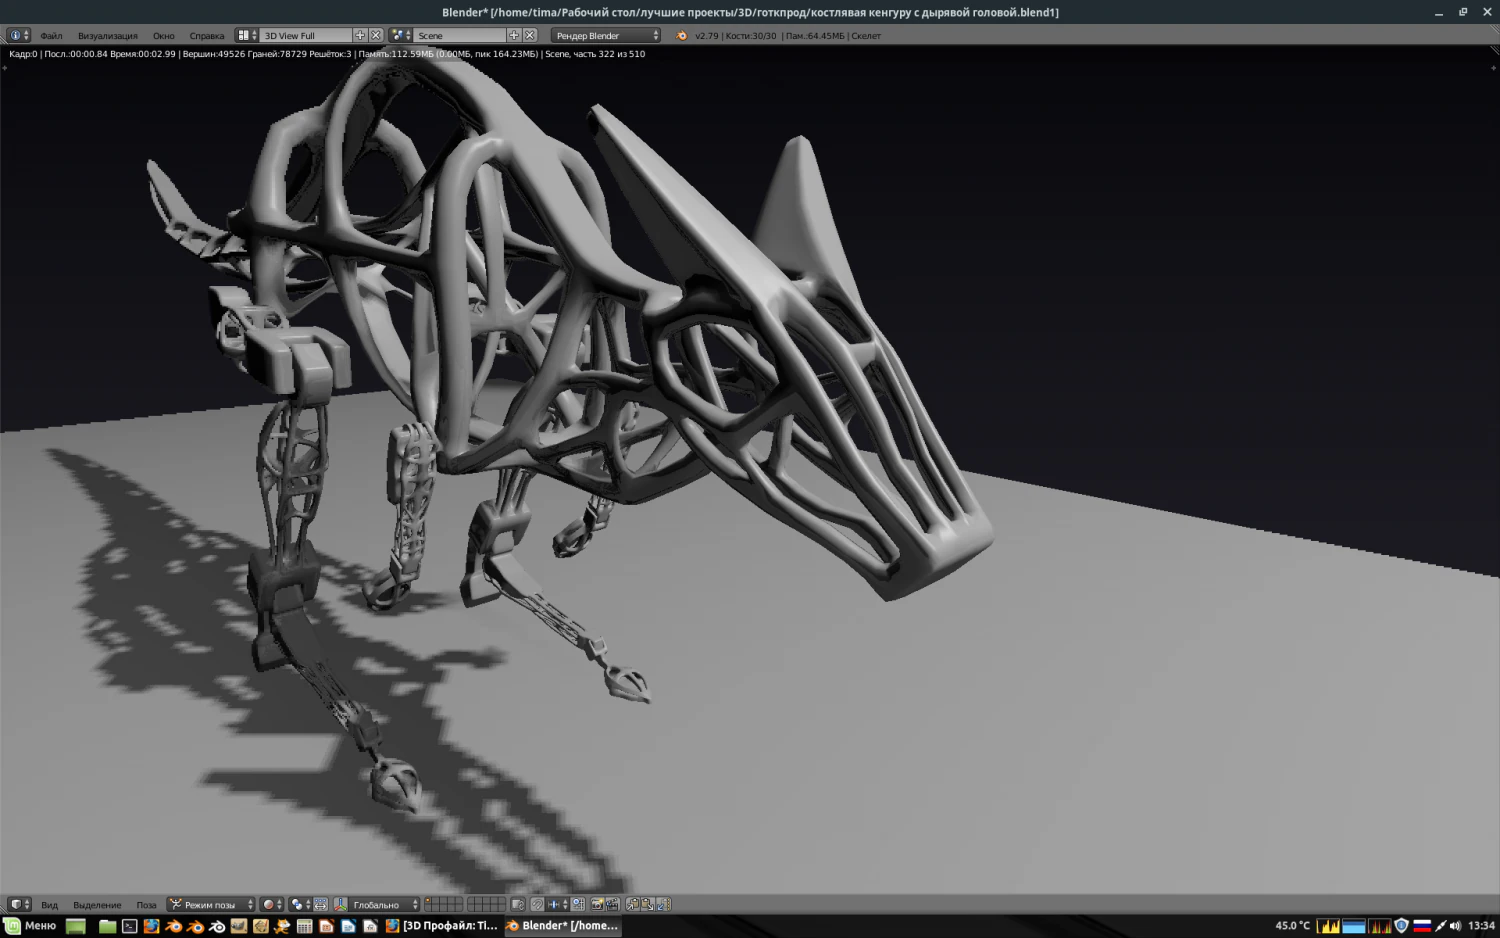1500x938 pixels.
Task: Click the OpenGL render camera icon
Action: (597, 905)
